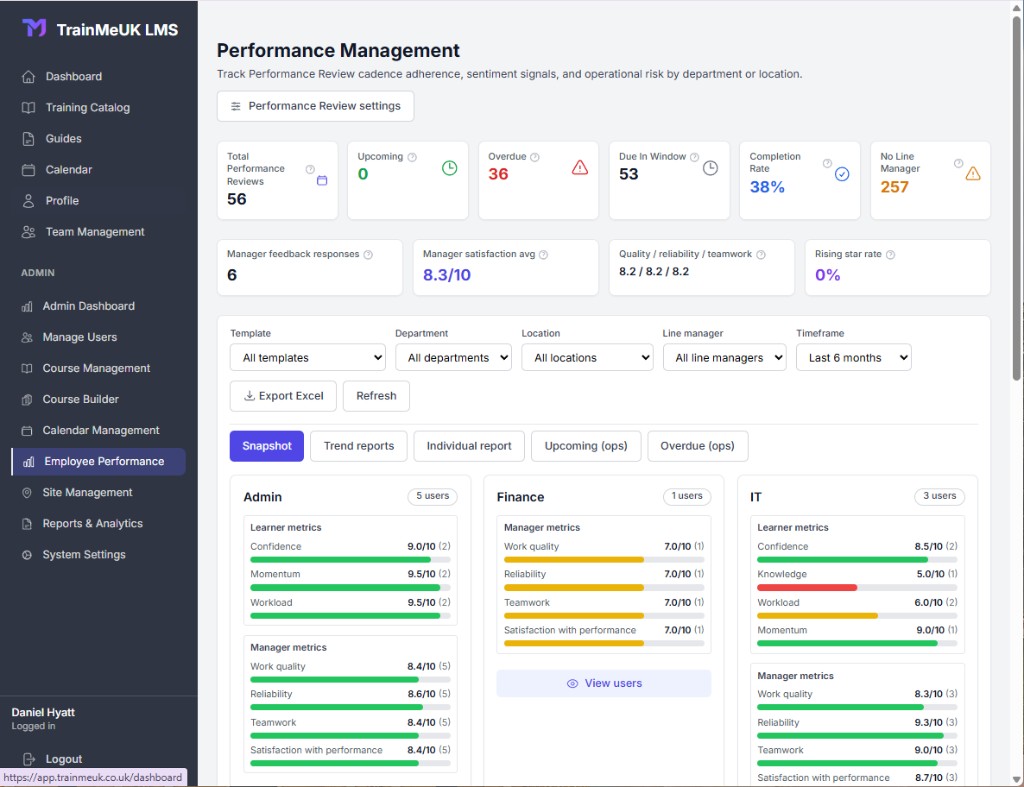
Task: Click the TrainMeUK LMS logo icon
Action: pos(34,28)
